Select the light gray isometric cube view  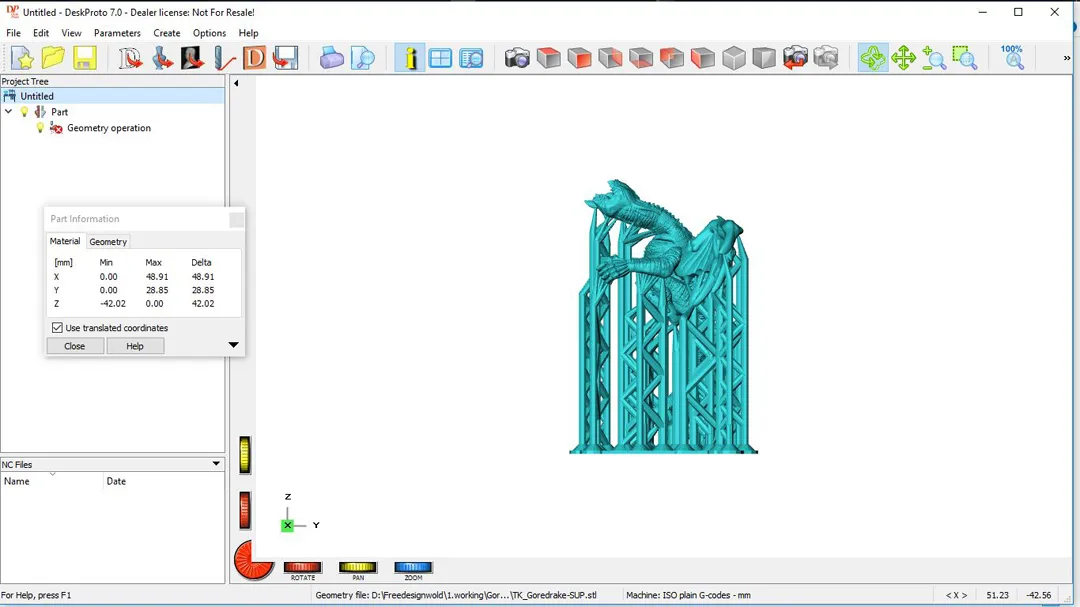(734, 58)
